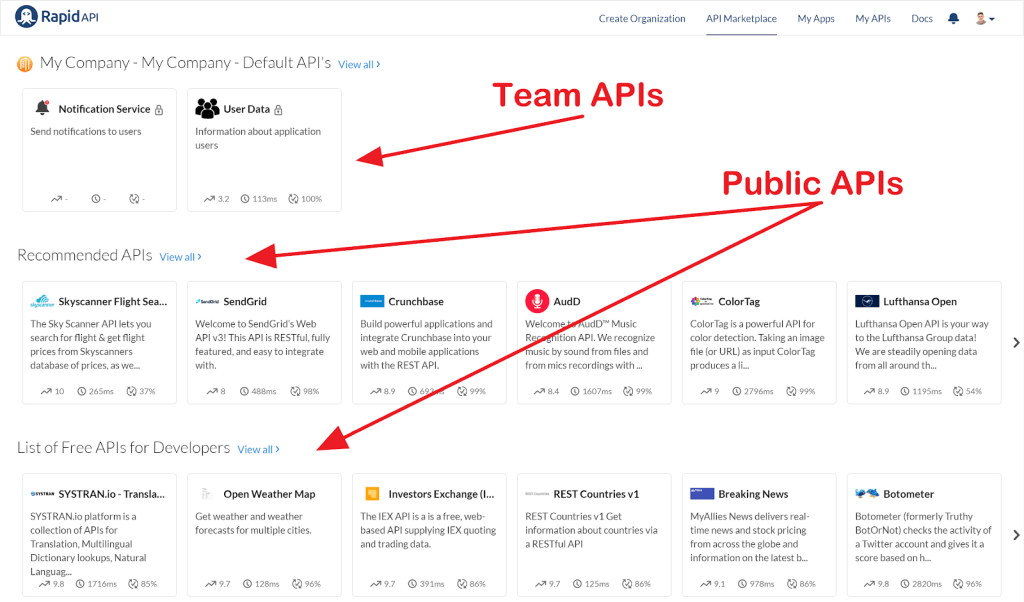The width and height of the screenshot is (1024, 602).
Task: Click the AudD microphone icon
Action: click(537, 301)
